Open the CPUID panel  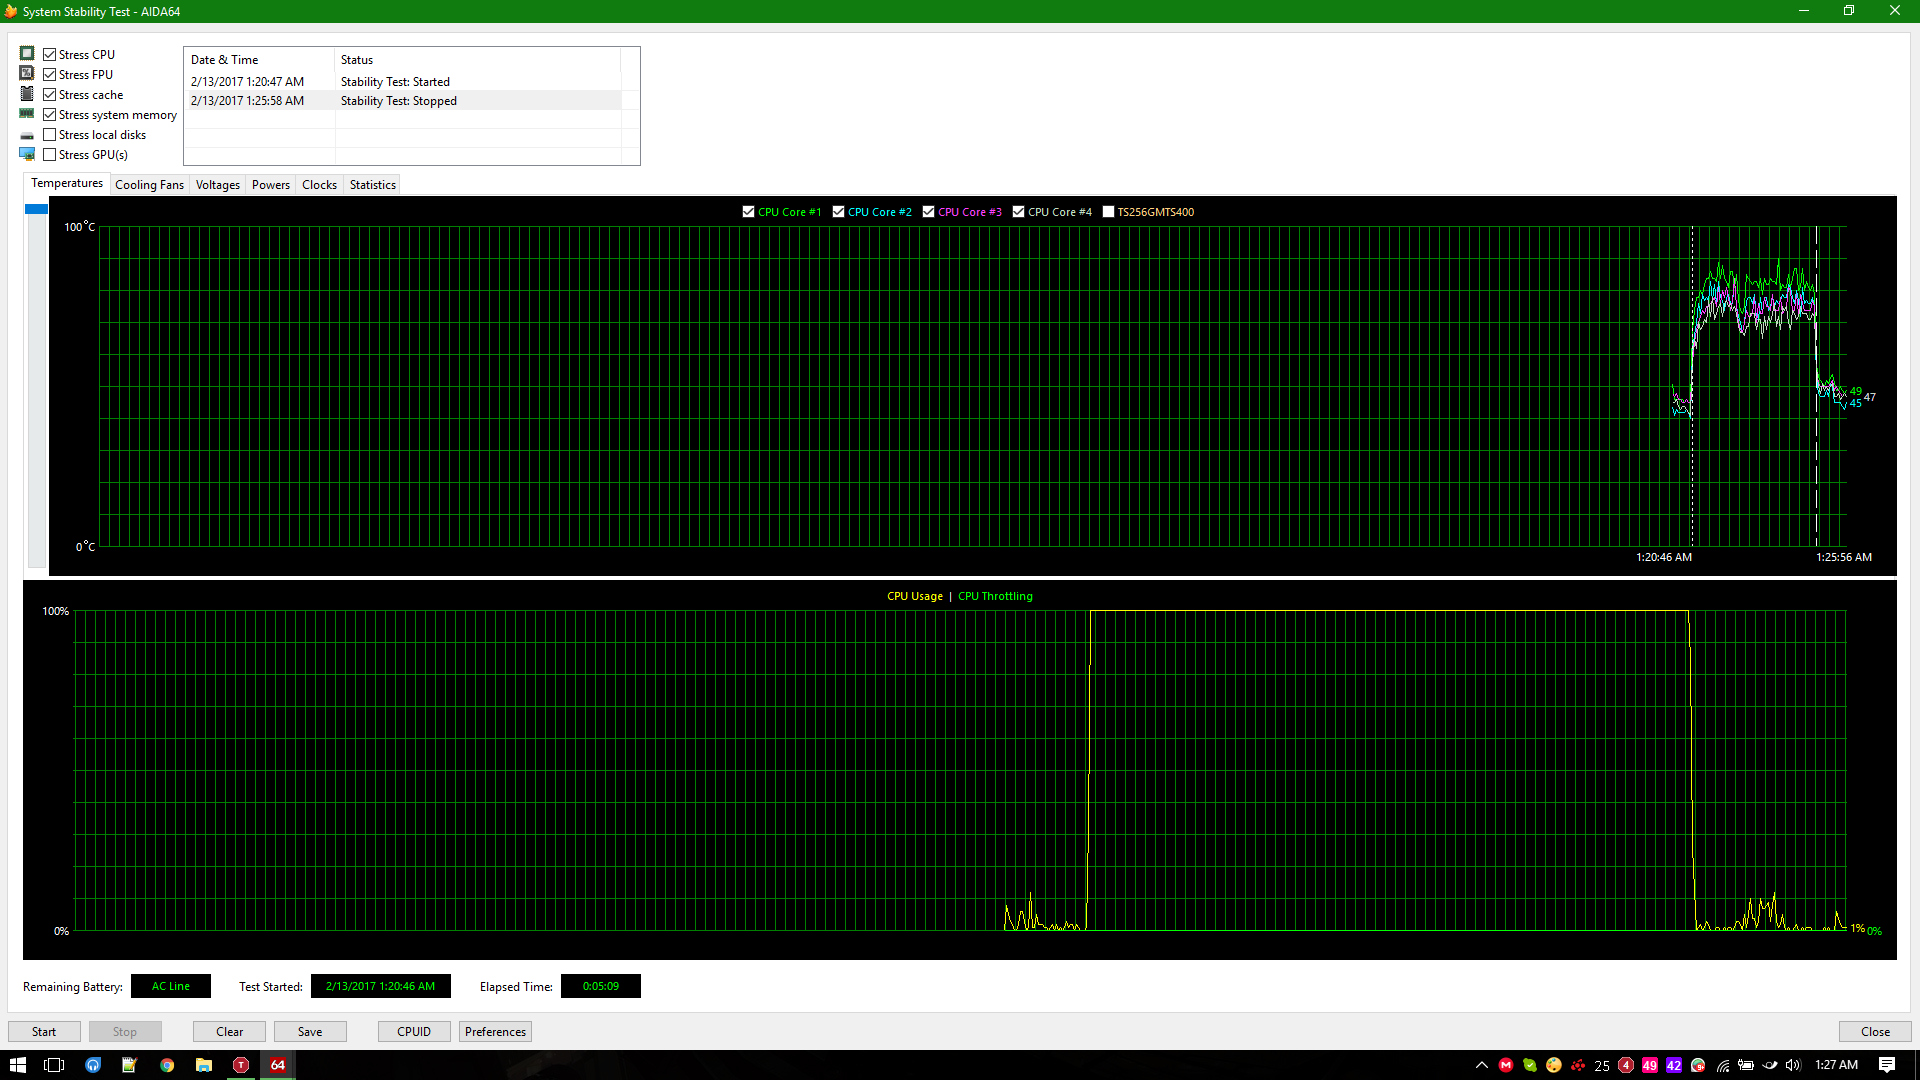414,1032
